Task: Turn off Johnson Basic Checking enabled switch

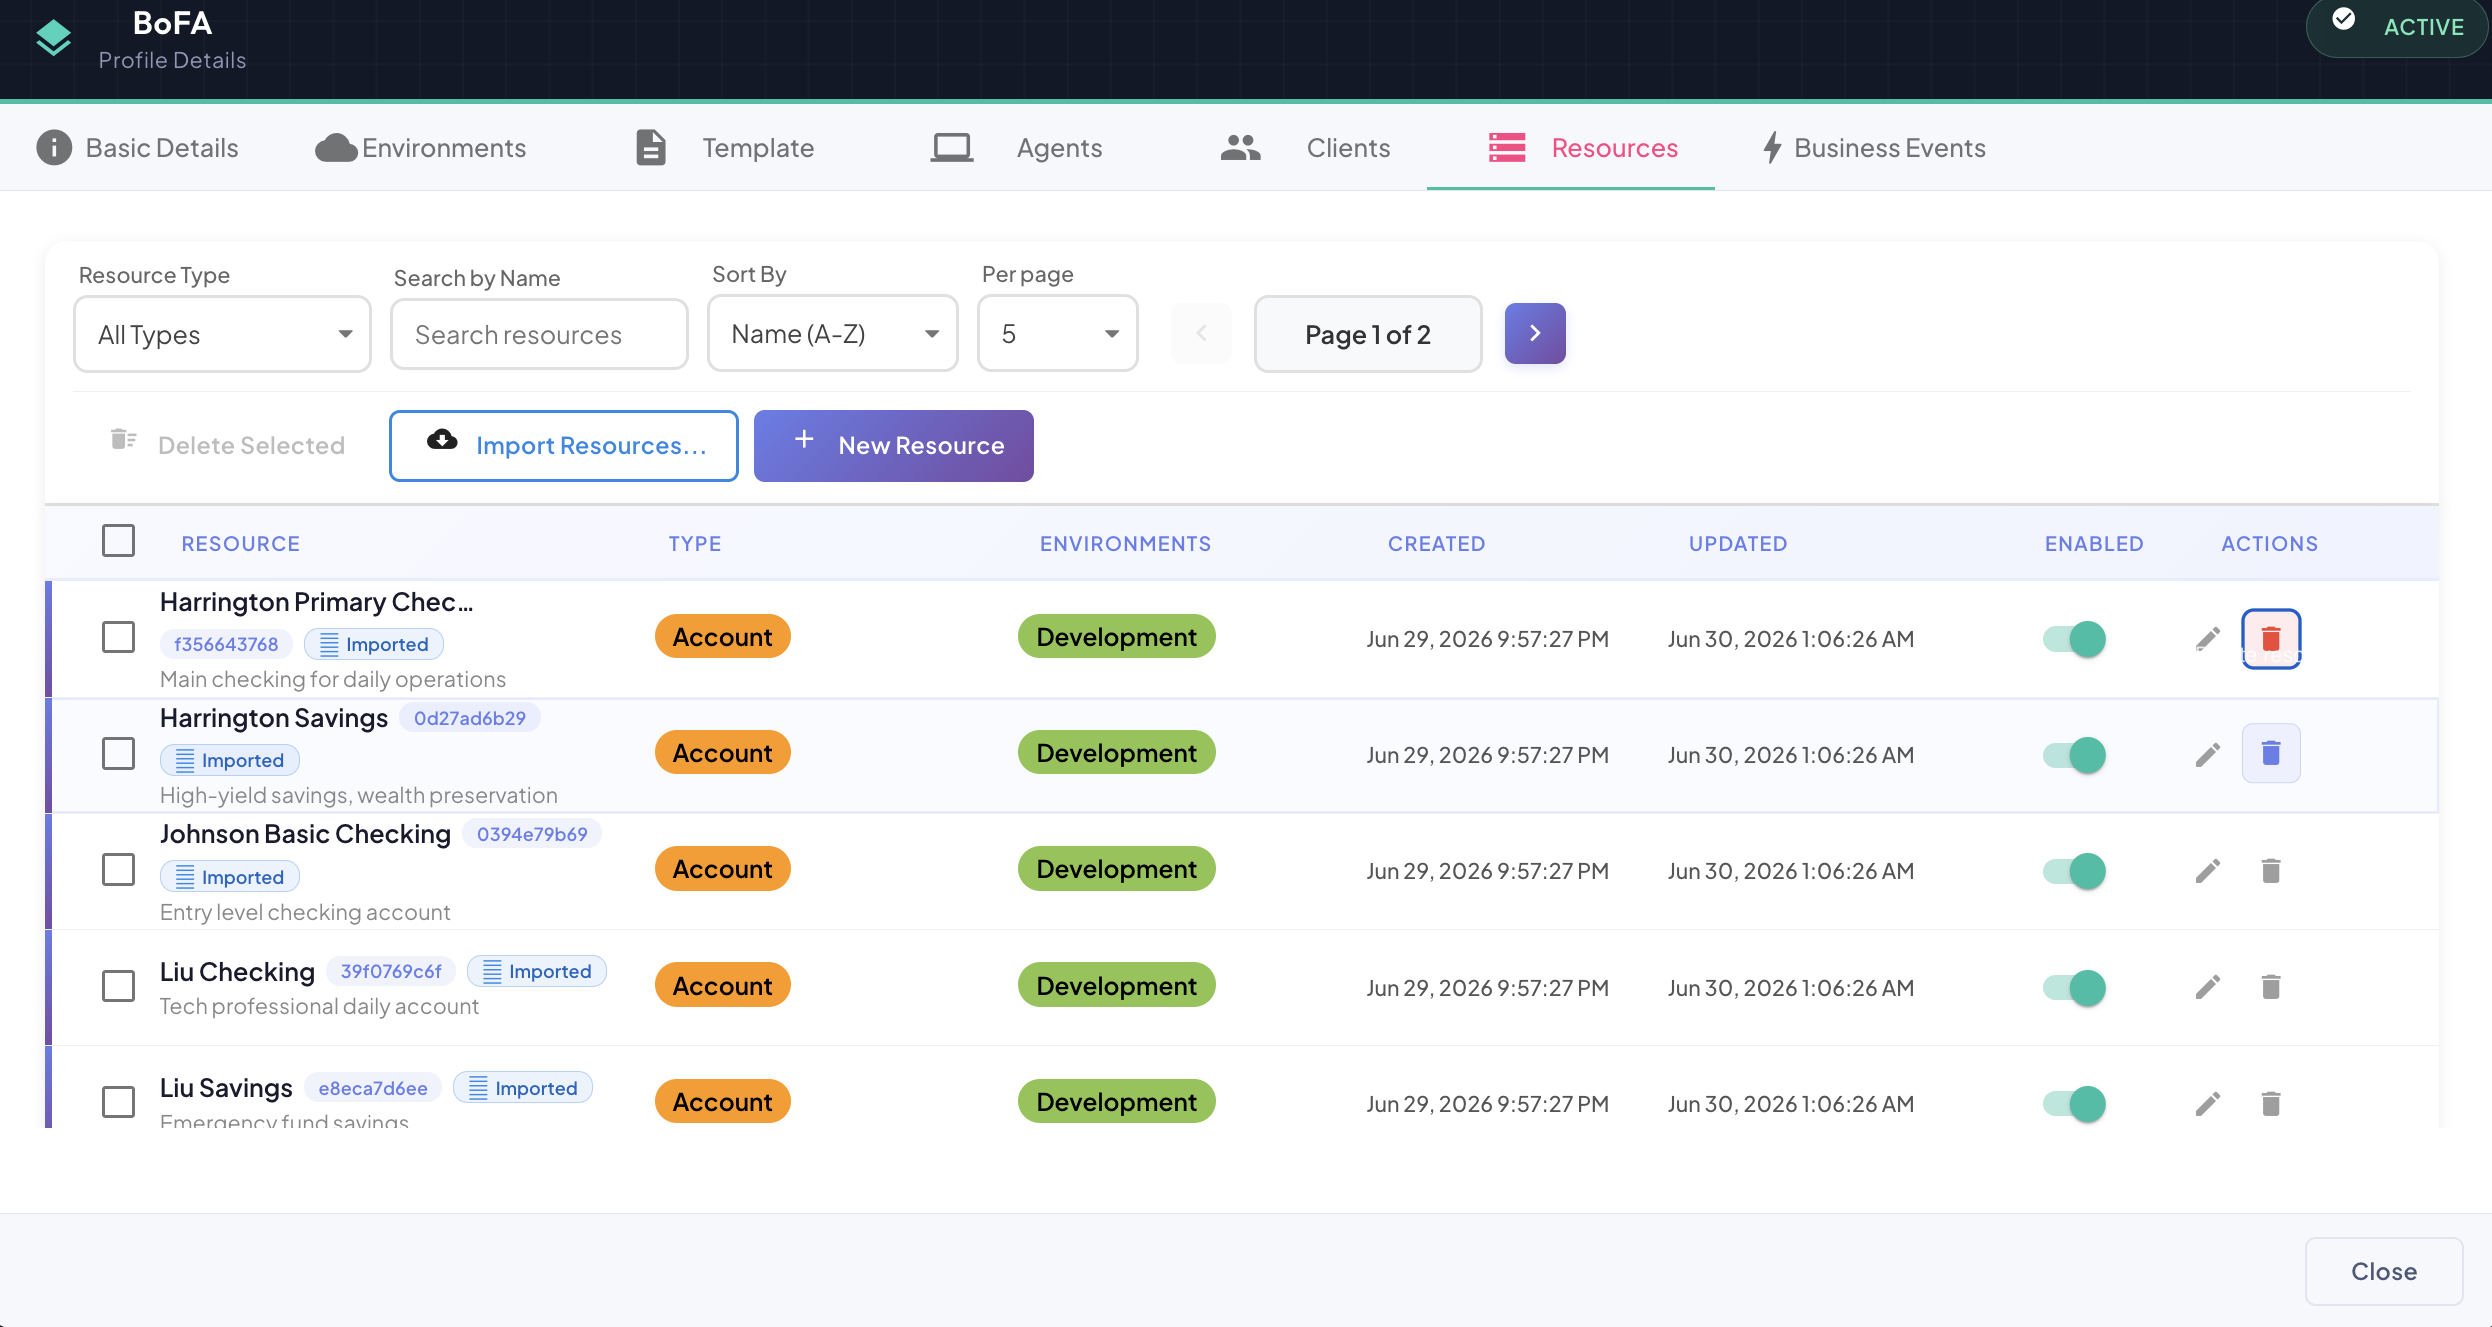Action: (x=2074, y=871)
